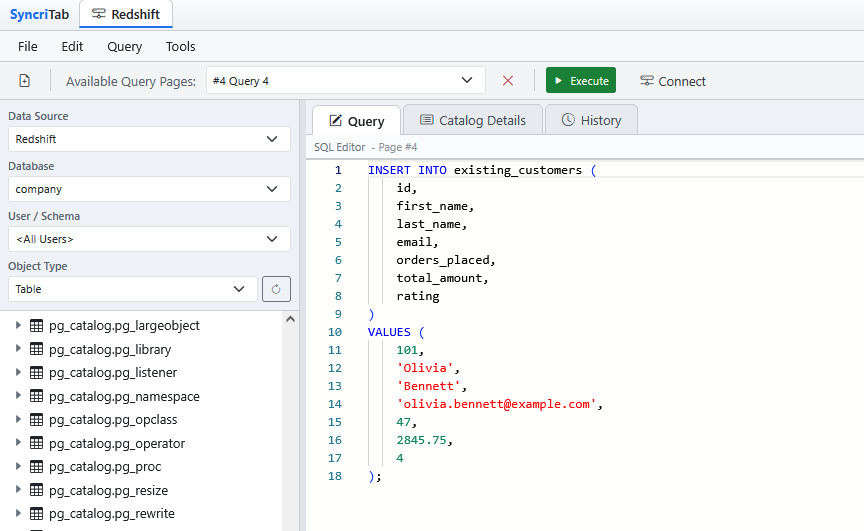
Task: Select pg_catalog.pg_proc table name
Action: (105, 467)
